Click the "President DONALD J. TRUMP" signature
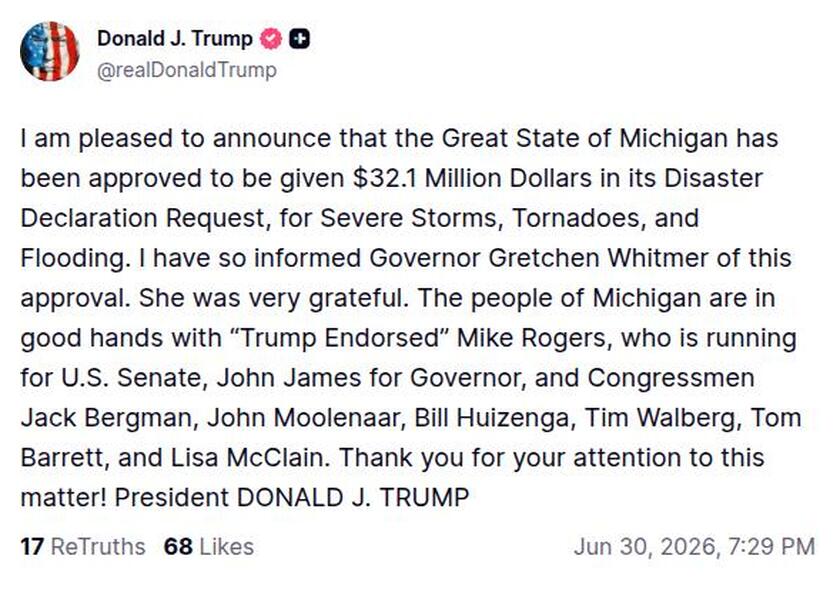This screenshot has height=589, width=840. [x=292, y=498]
